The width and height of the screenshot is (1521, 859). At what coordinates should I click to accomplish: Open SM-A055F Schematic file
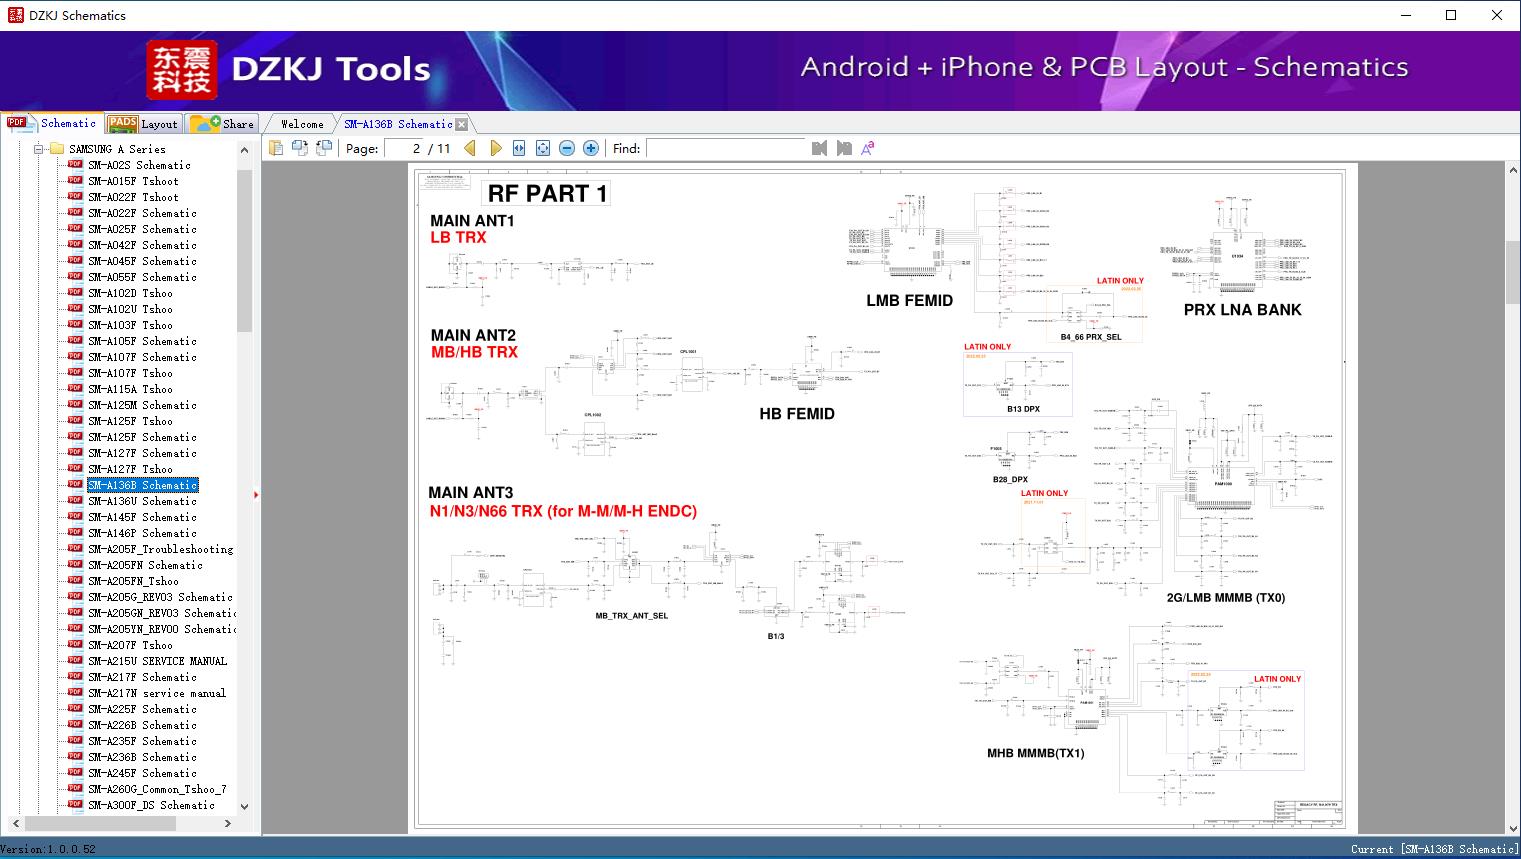click(142, 277)
